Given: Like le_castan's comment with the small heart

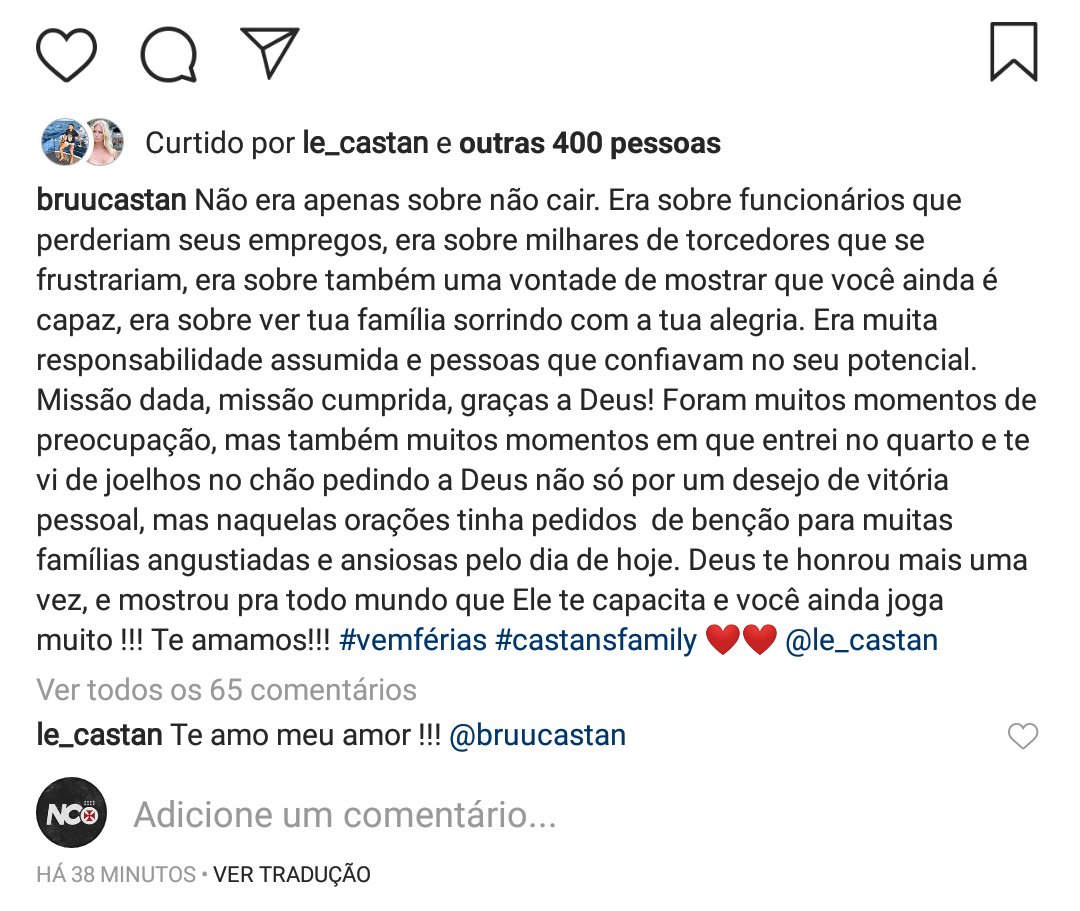Looking at the screenshot, I should (x=1022, y=737).
